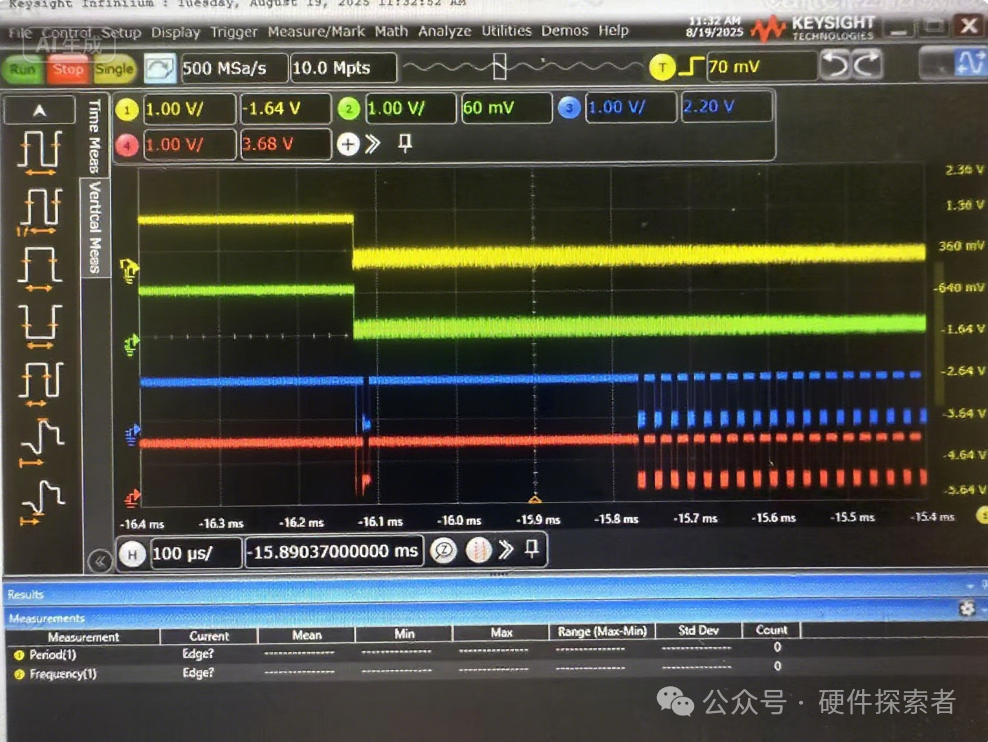Open the Measure/Mark menu
Viewport: 988px width, 742px height.
316,31
